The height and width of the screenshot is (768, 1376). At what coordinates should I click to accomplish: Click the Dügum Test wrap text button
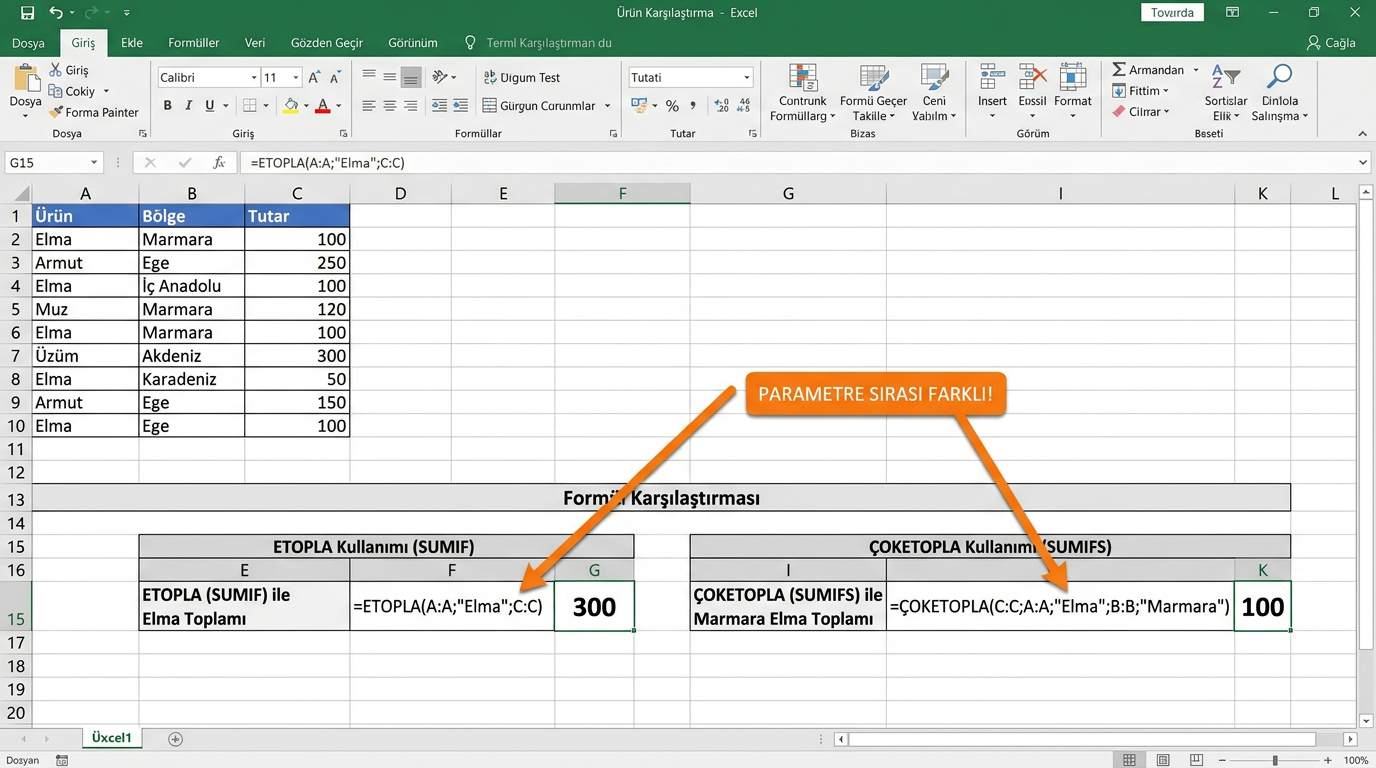tap(520, 78)
